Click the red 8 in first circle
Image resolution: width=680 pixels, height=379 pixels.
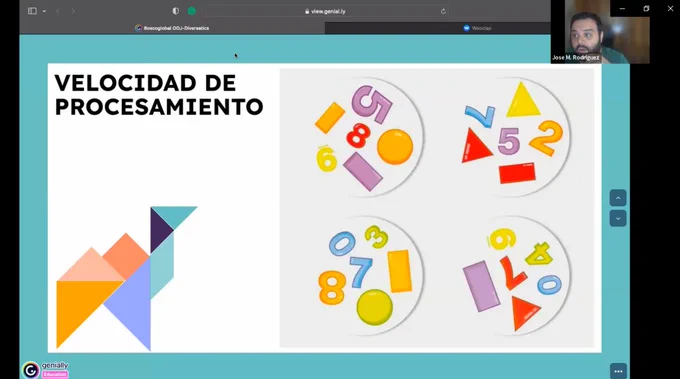coord(359,135)
